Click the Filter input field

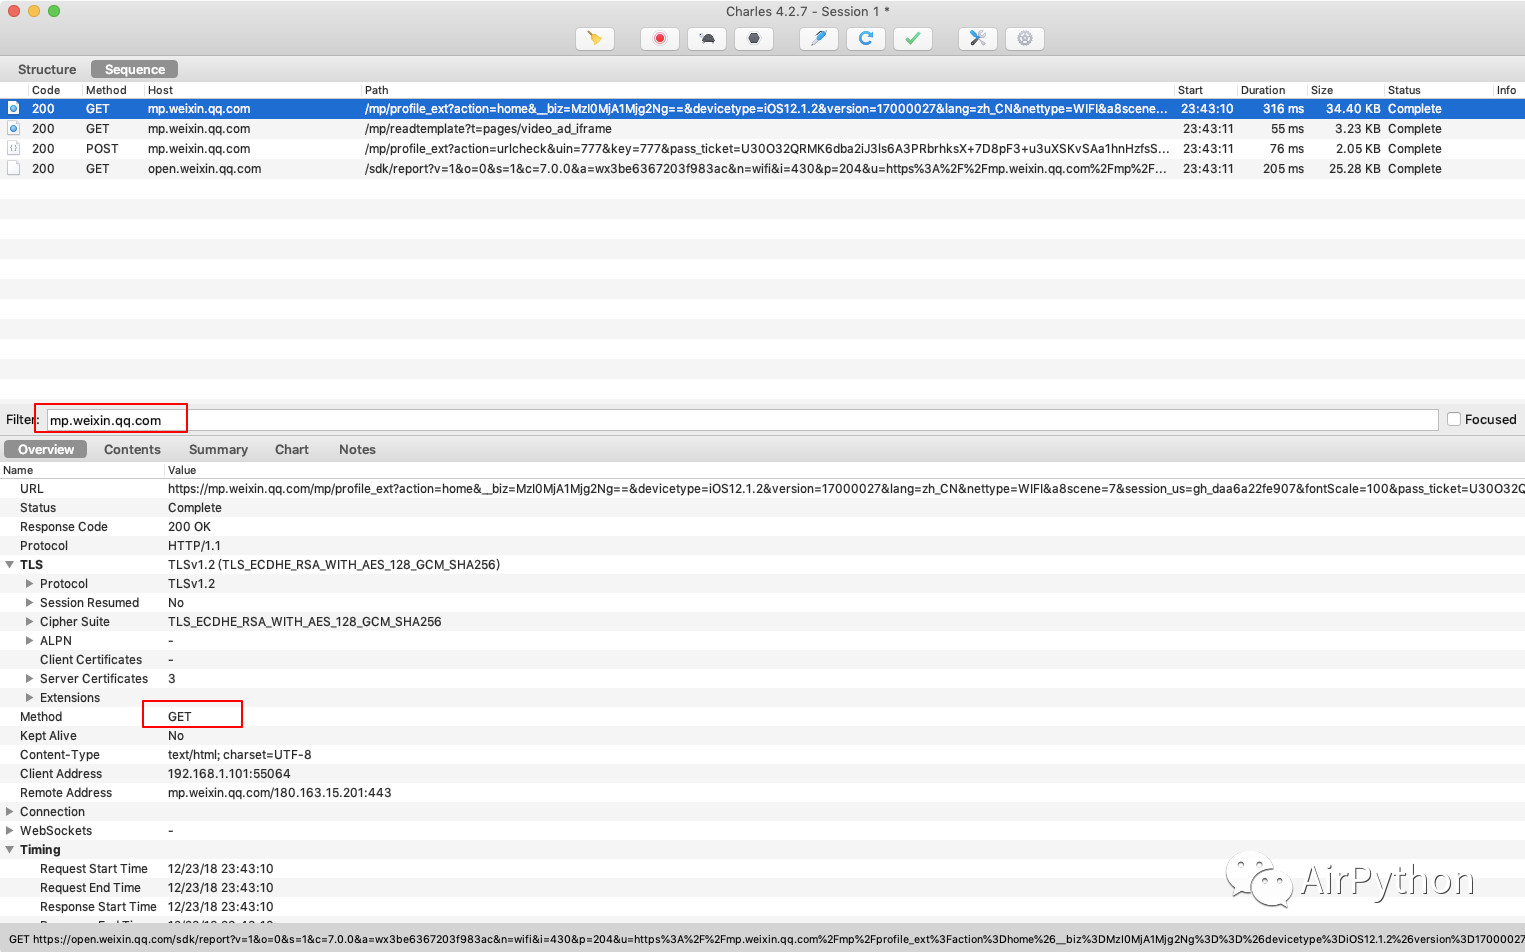pos(742,420)
